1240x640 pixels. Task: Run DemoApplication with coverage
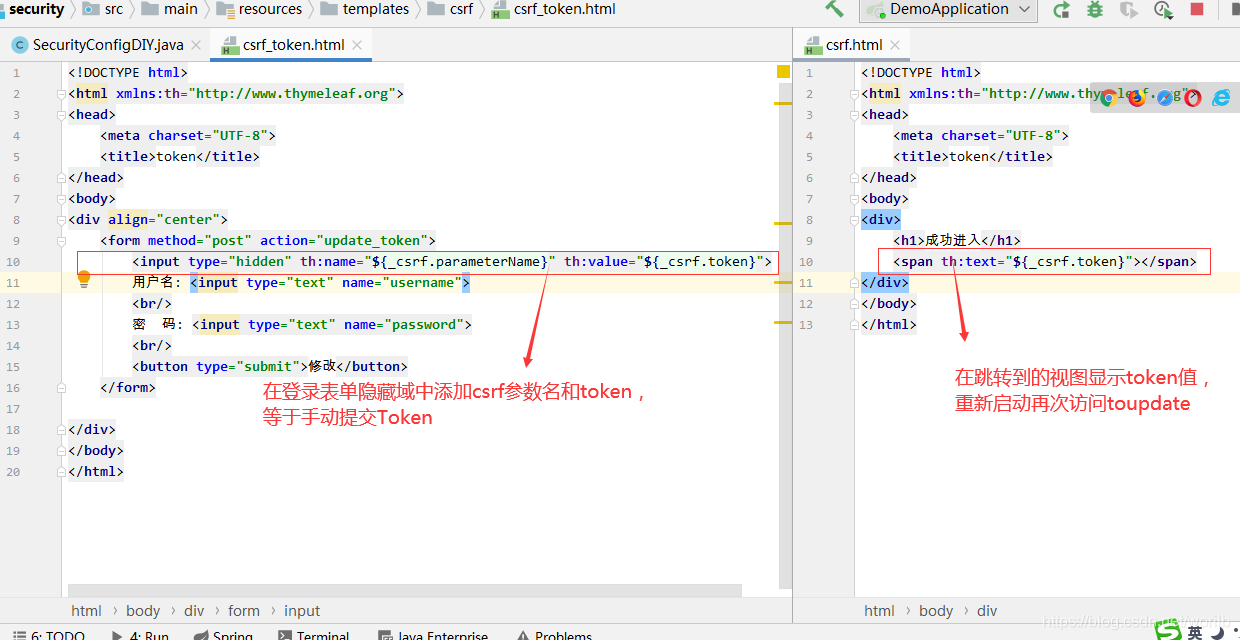pos(1129,10)
